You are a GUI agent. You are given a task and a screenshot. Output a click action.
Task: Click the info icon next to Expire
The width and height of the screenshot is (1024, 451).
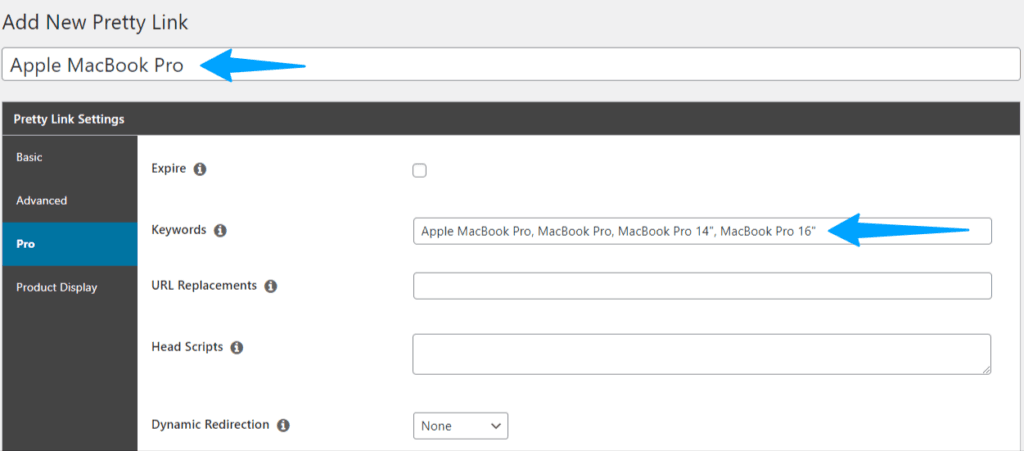point(200,170)
